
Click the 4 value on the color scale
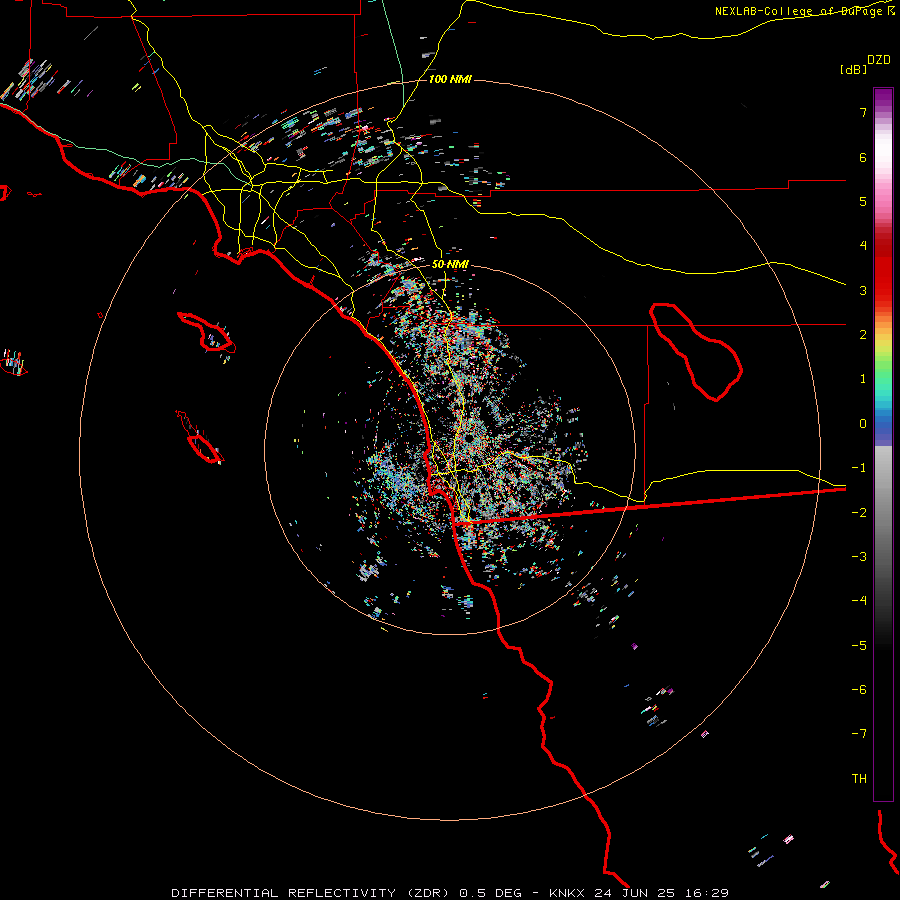pos(863,246)
